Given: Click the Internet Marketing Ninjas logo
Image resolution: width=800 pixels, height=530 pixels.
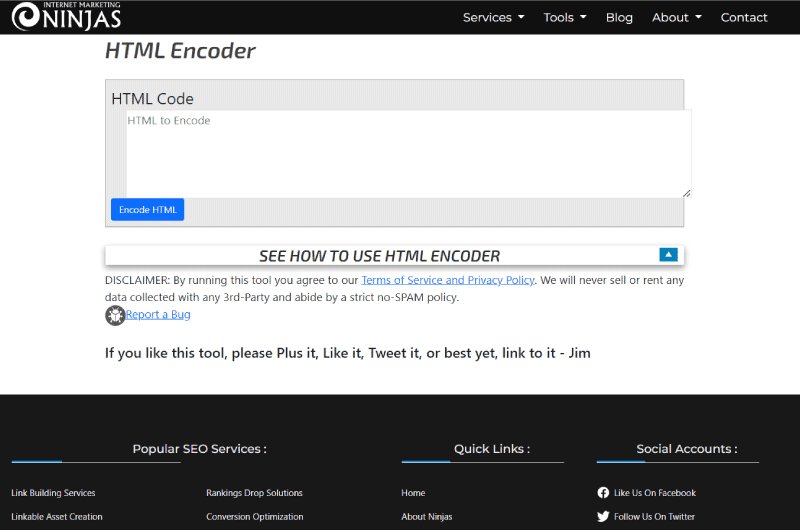Looking at the screenshot, I should coord(66,16).
